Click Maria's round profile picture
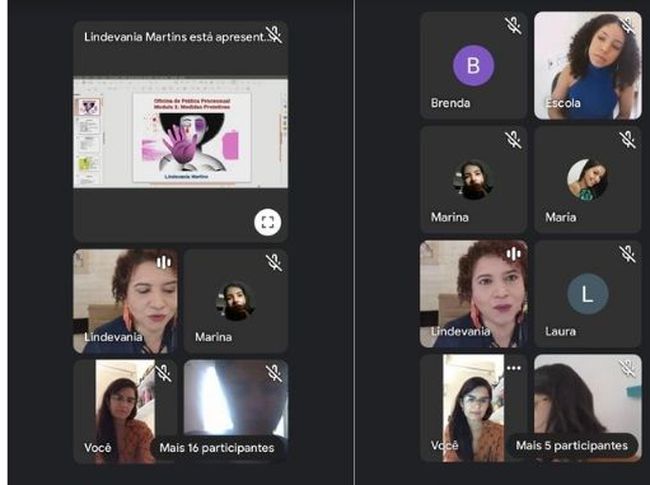This screenshot has width=650, height=485. click(x=587, y=179)
